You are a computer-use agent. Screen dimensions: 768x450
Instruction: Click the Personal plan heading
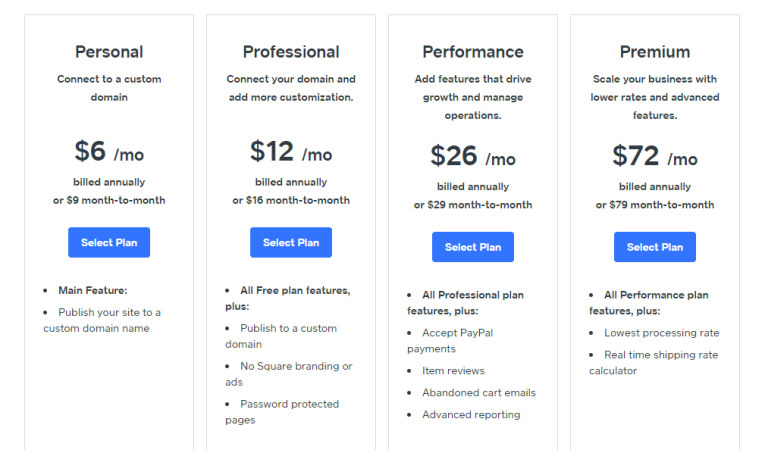tap(109, 52)
